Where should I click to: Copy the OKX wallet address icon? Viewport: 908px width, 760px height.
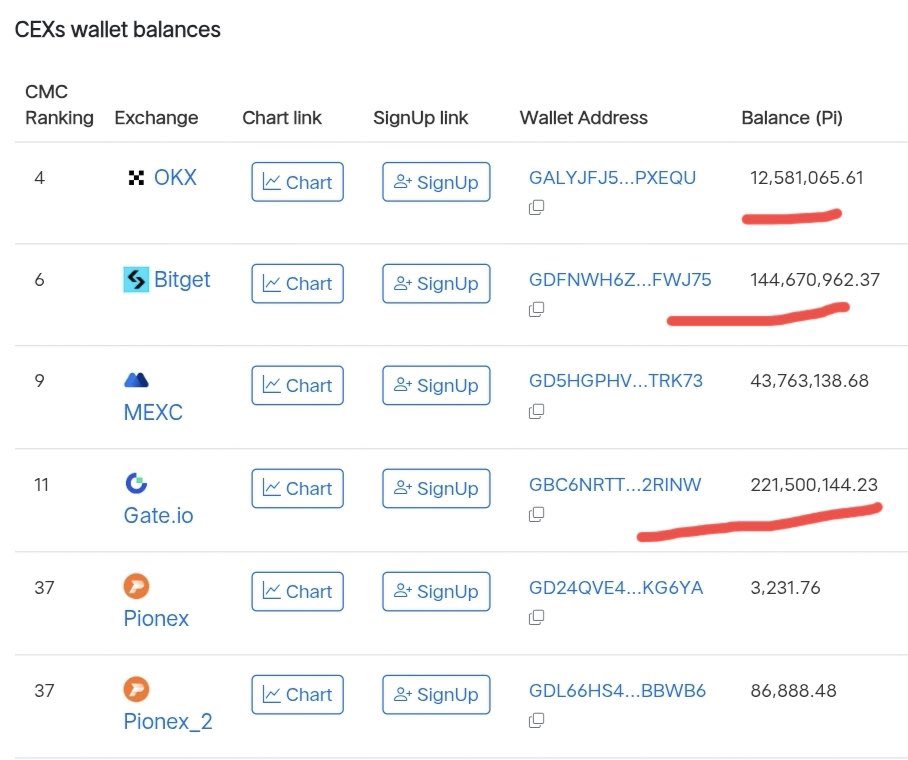click(x=536, y=207)
